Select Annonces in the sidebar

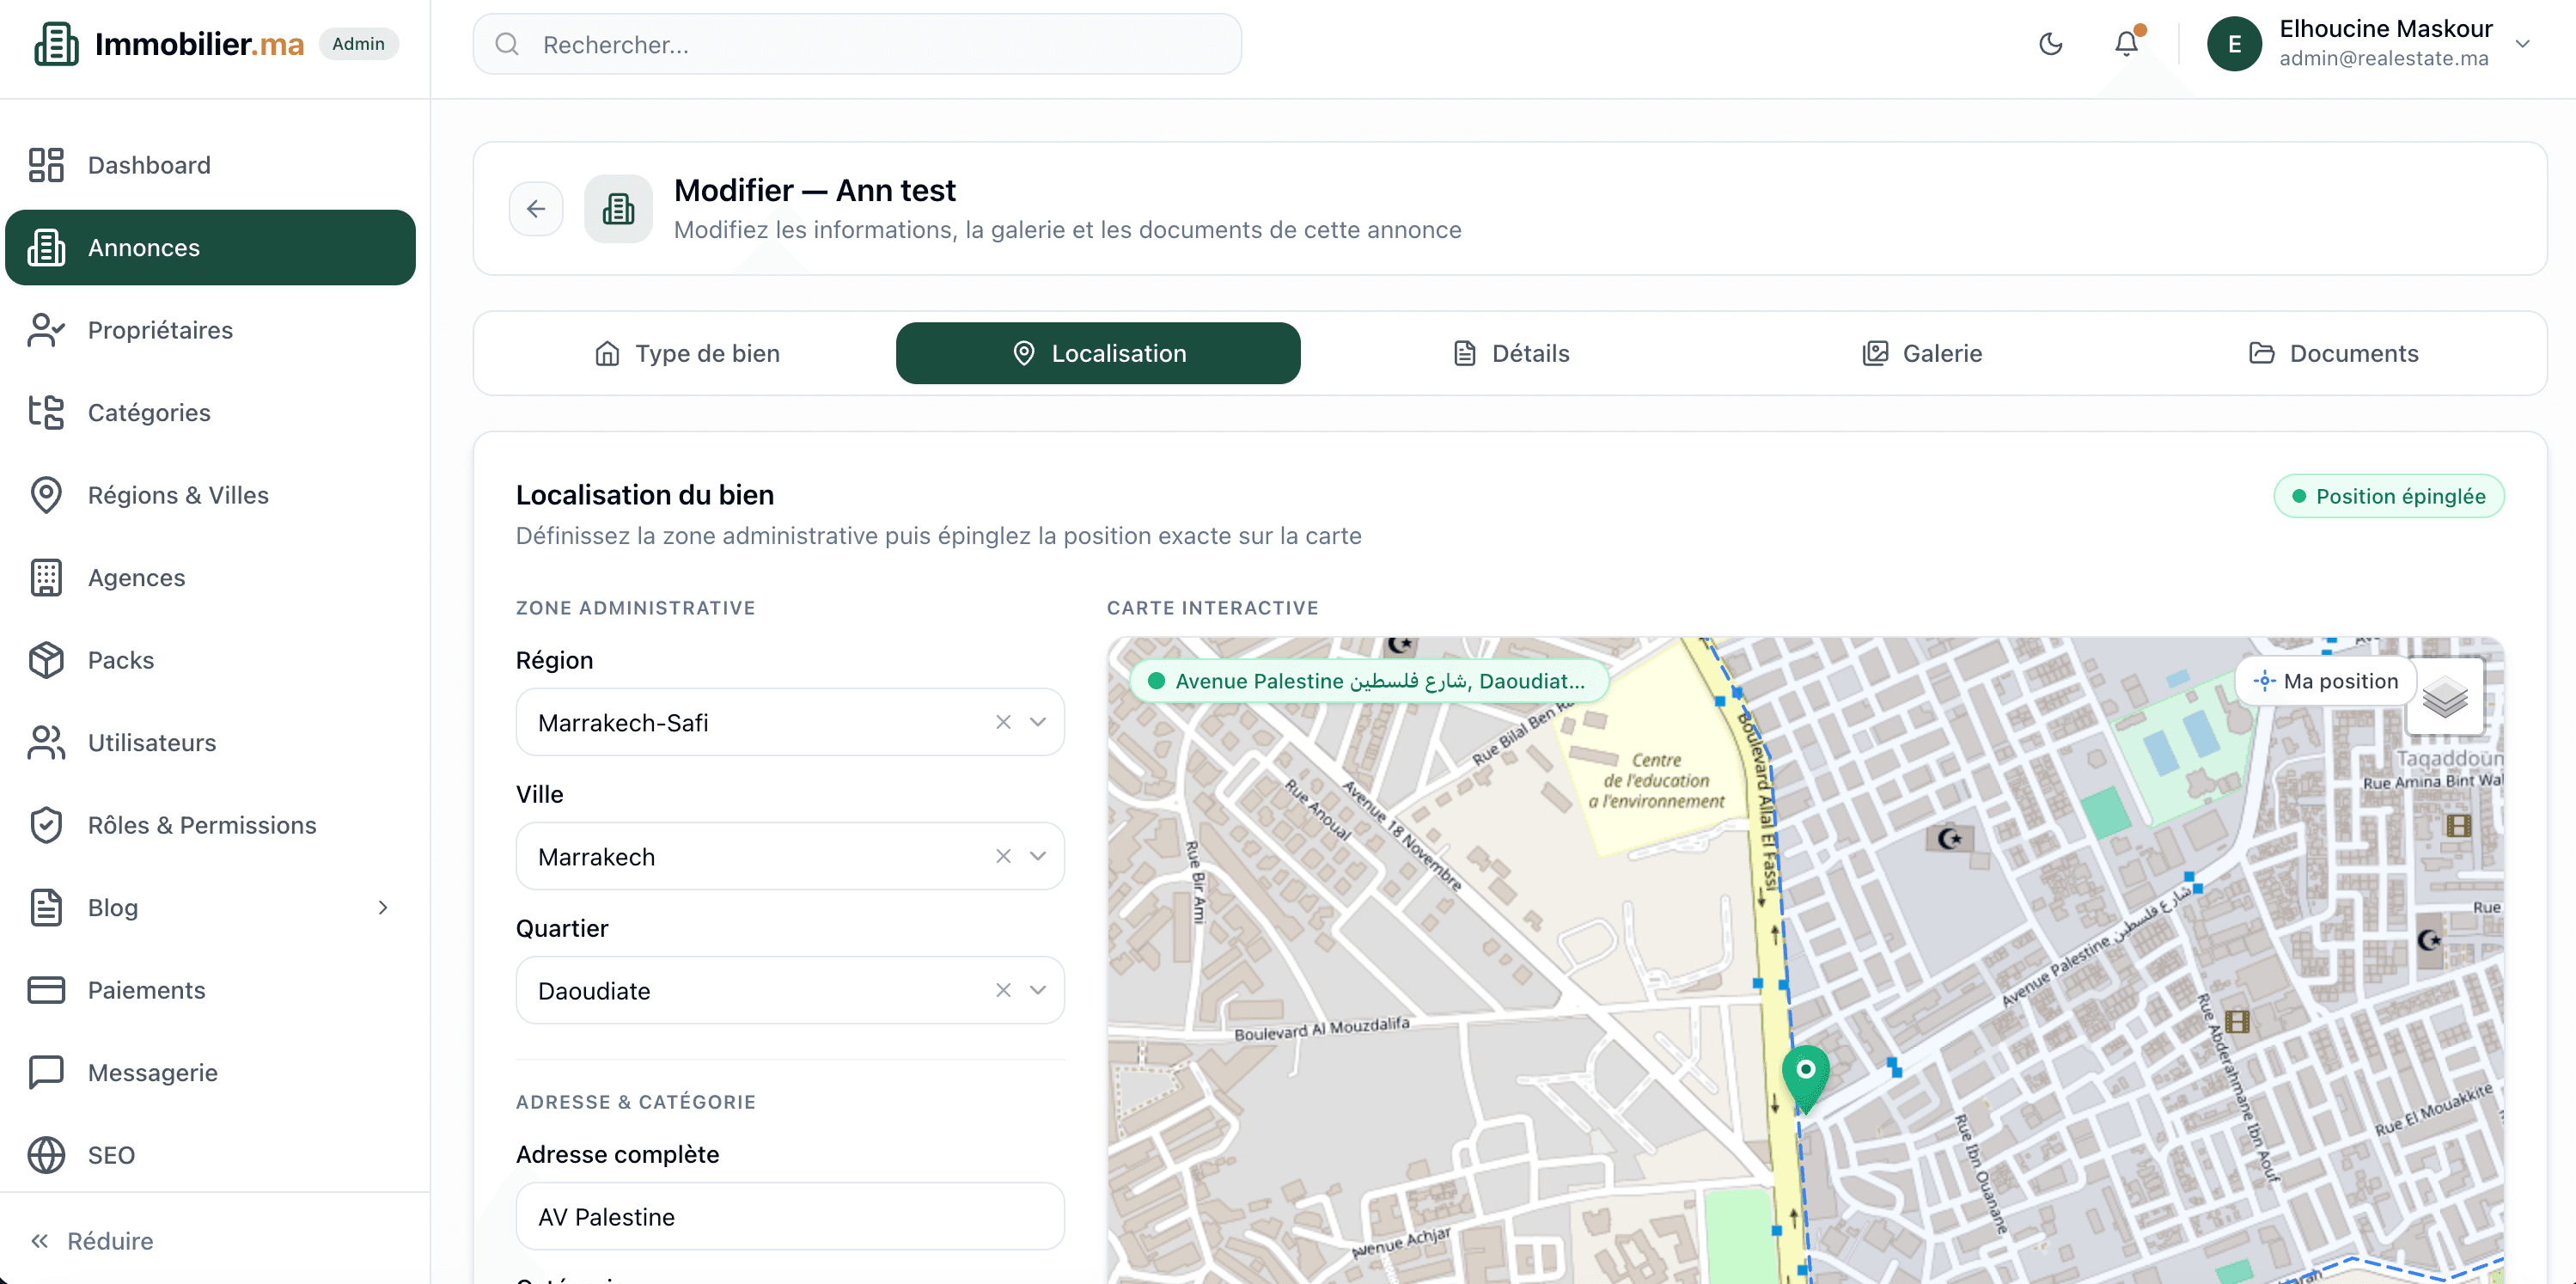pyautogui.click(x=144, y=247)
